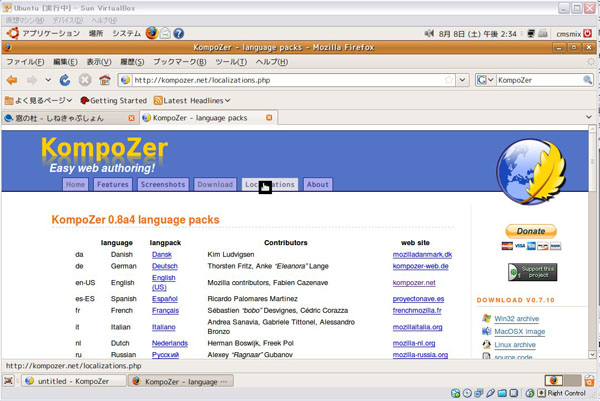This screenshot has width=600, height=401.
Task: Open the ツール(T) menu
Action: coord(231,62)
